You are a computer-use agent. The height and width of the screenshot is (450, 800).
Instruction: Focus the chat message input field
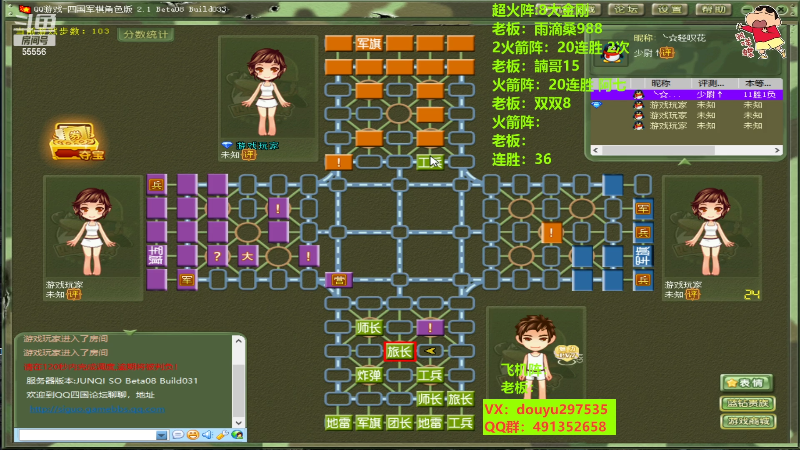[x=87, y=435]
